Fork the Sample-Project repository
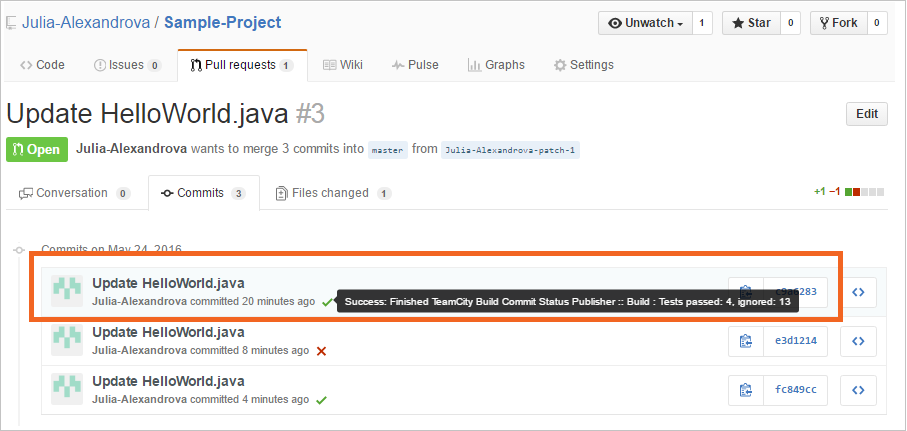The width and height of the screenshot is (907, 431). 837,23
